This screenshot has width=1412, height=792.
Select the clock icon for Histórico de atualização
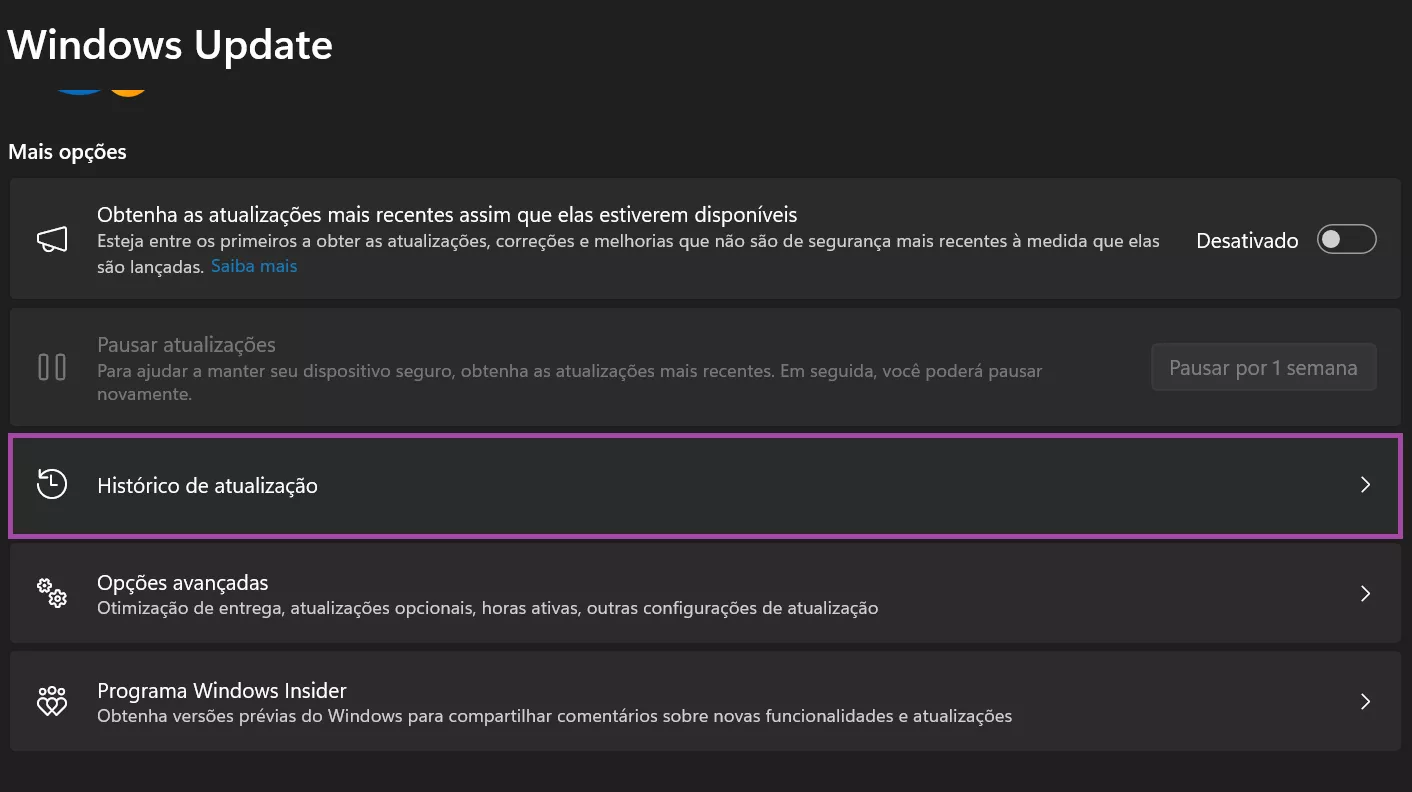pyautogui.click(x=52, y=485)
